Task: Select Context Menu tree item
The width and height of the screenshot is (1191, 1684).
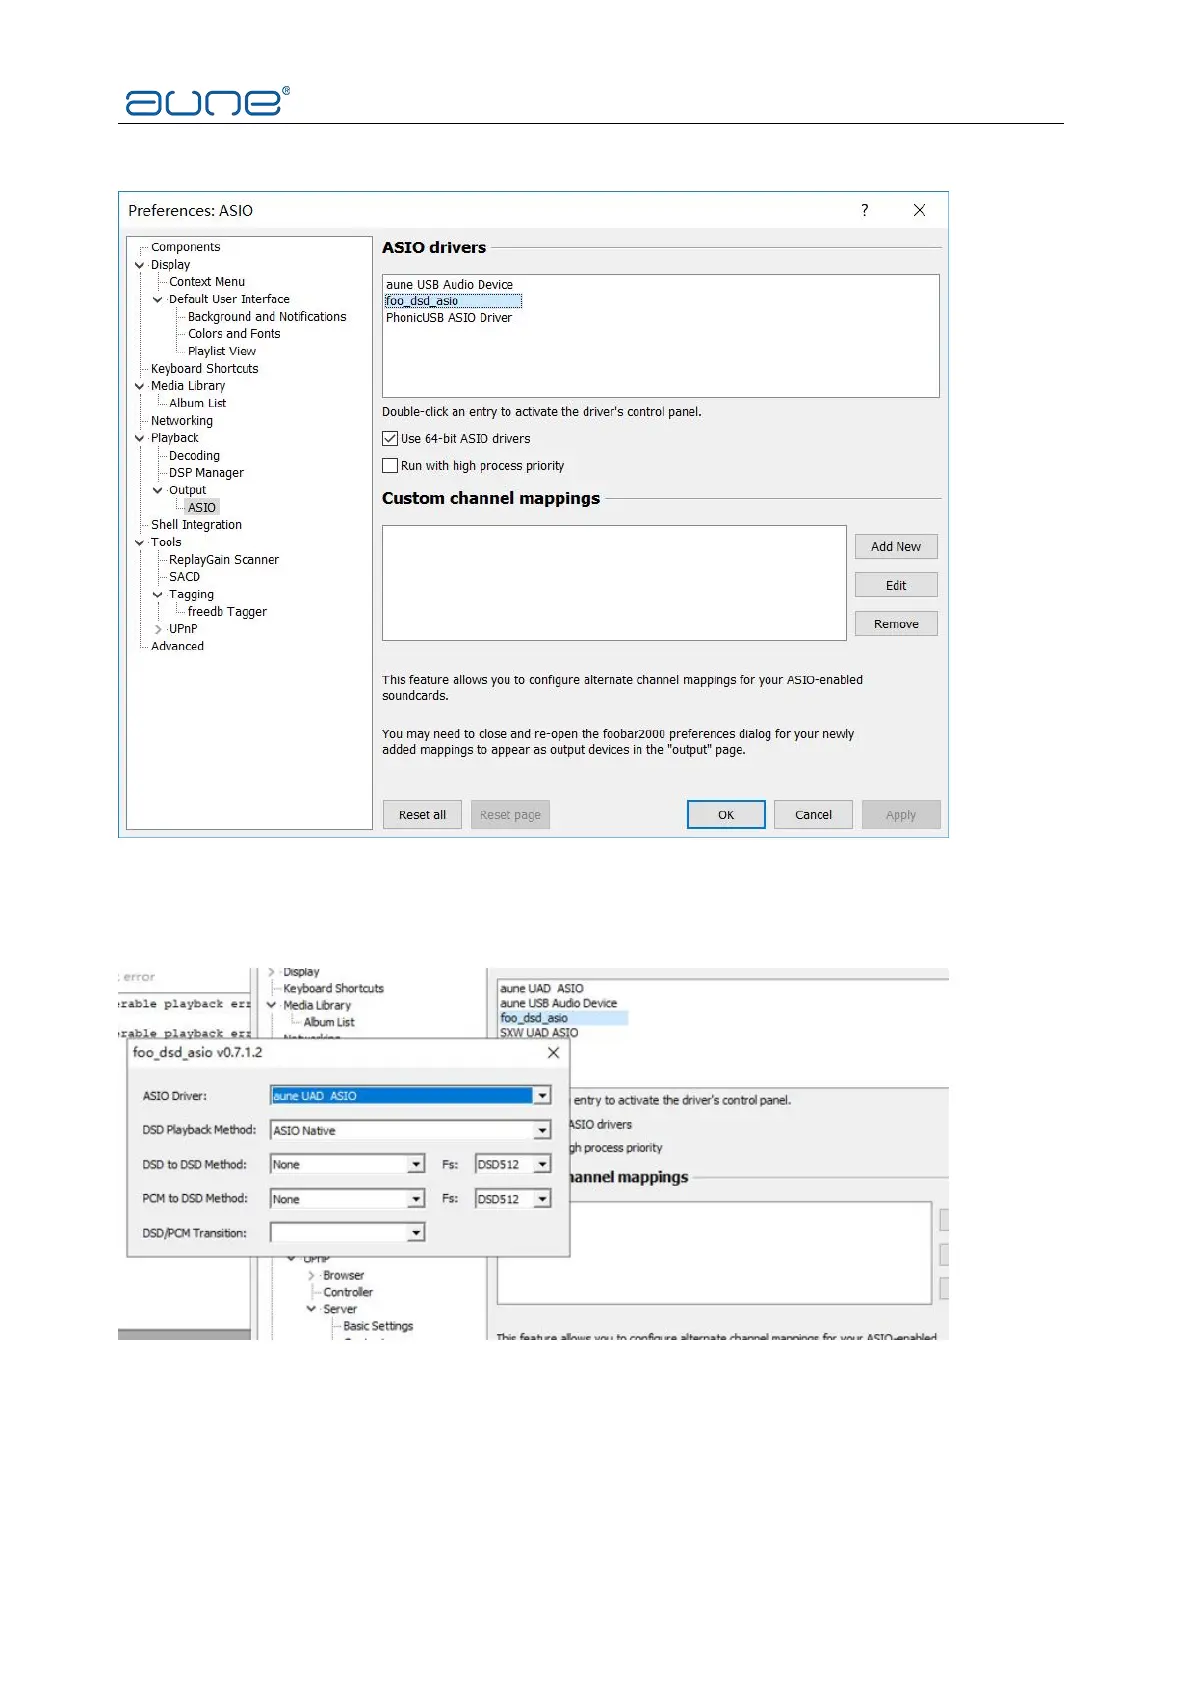Action: click(206, 282)
